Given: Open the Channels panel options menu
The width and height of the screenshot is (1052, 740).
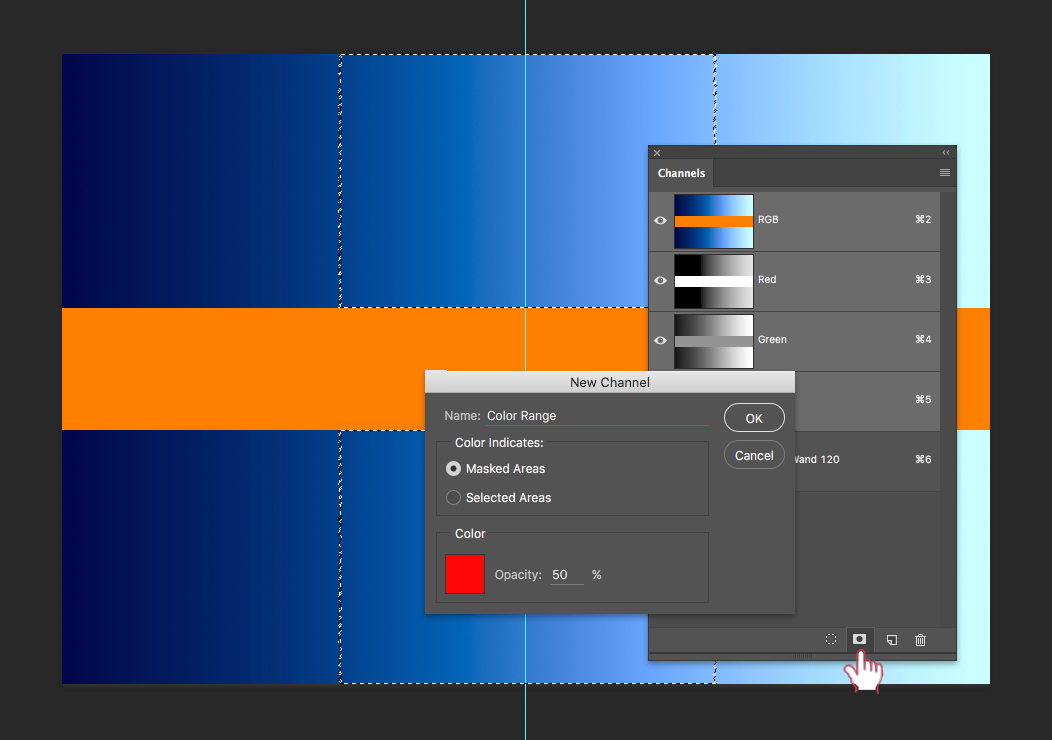Looking at the screenshot, I should point(945,173).
